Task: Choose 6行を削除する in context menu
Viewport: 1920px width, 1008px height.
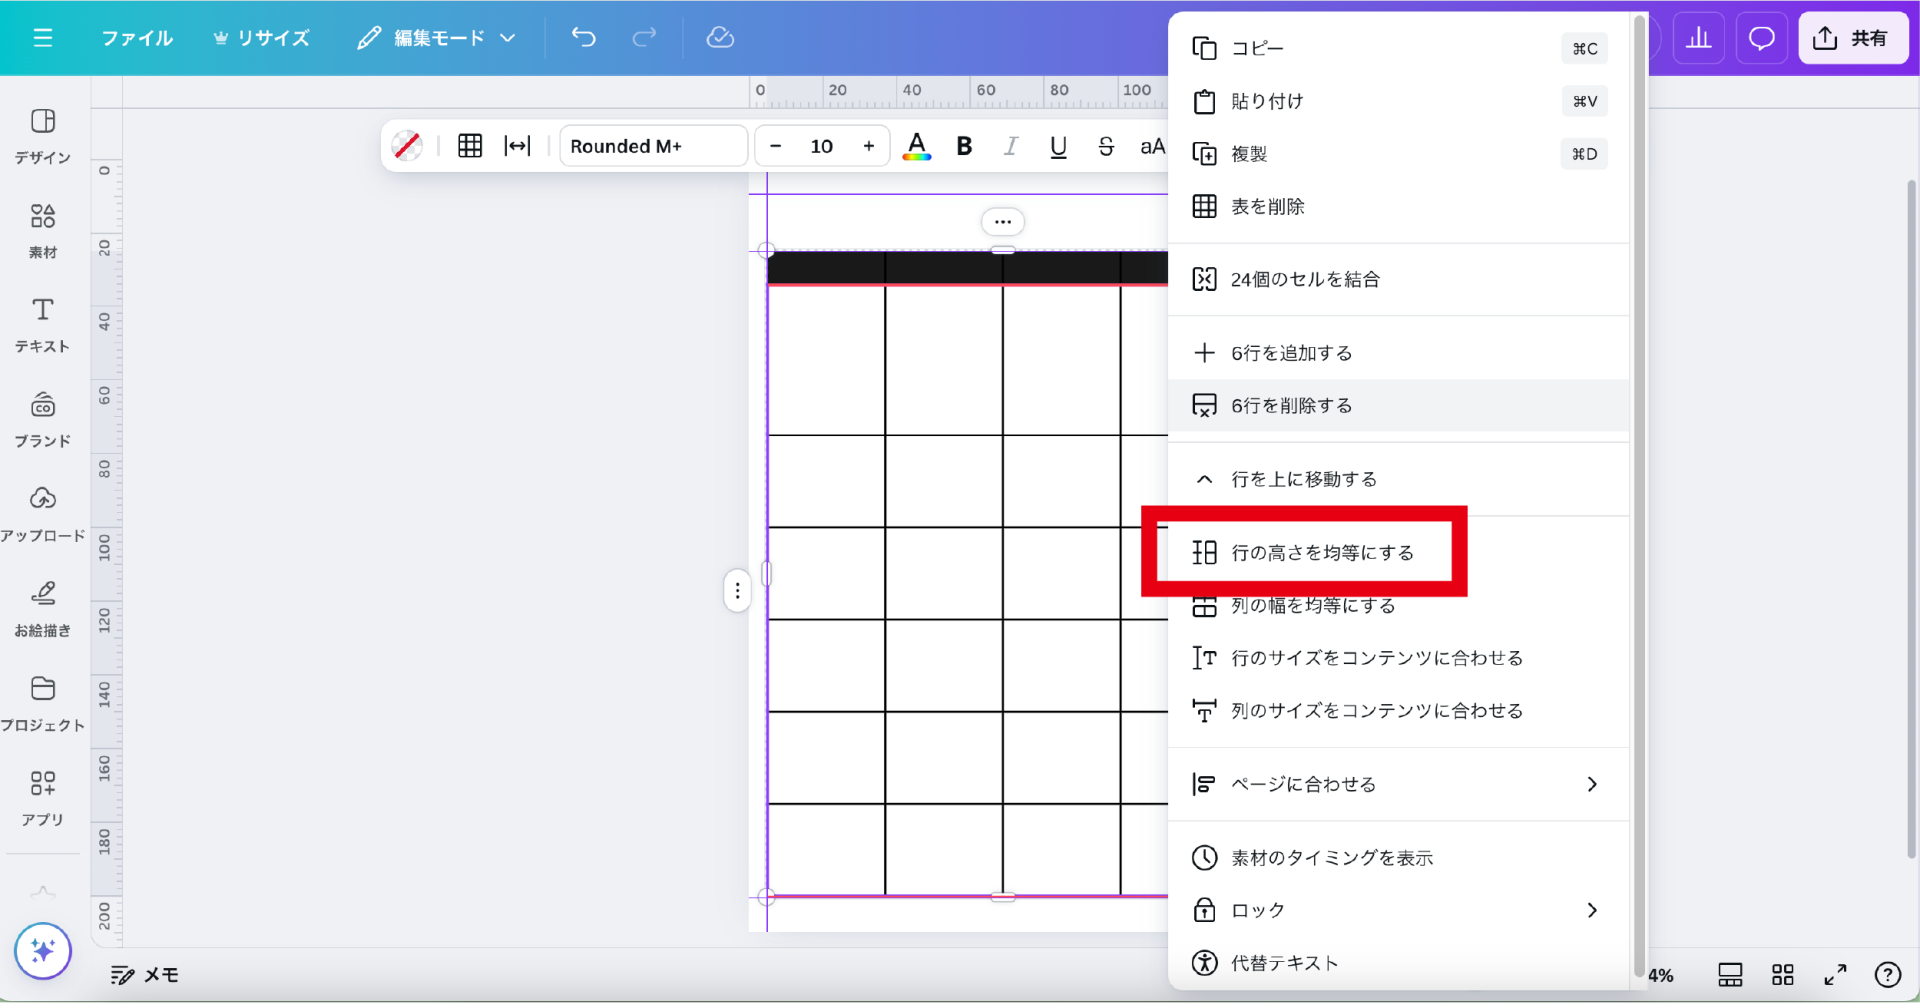Action: click(x=1291, y=405)
